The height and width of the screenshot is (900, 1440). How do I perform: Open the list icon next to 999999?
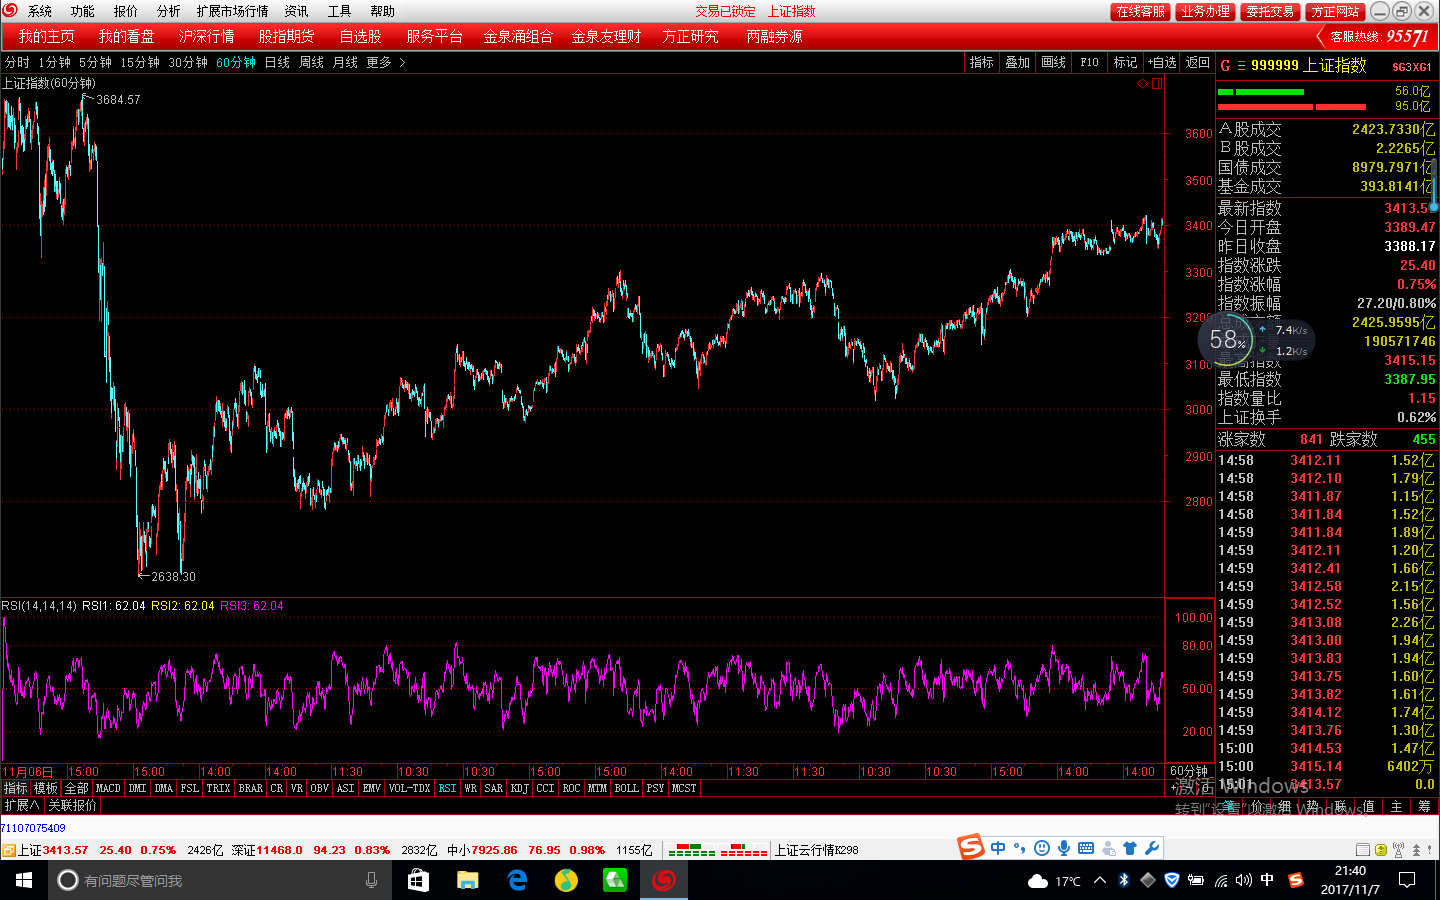[1241, 65]
